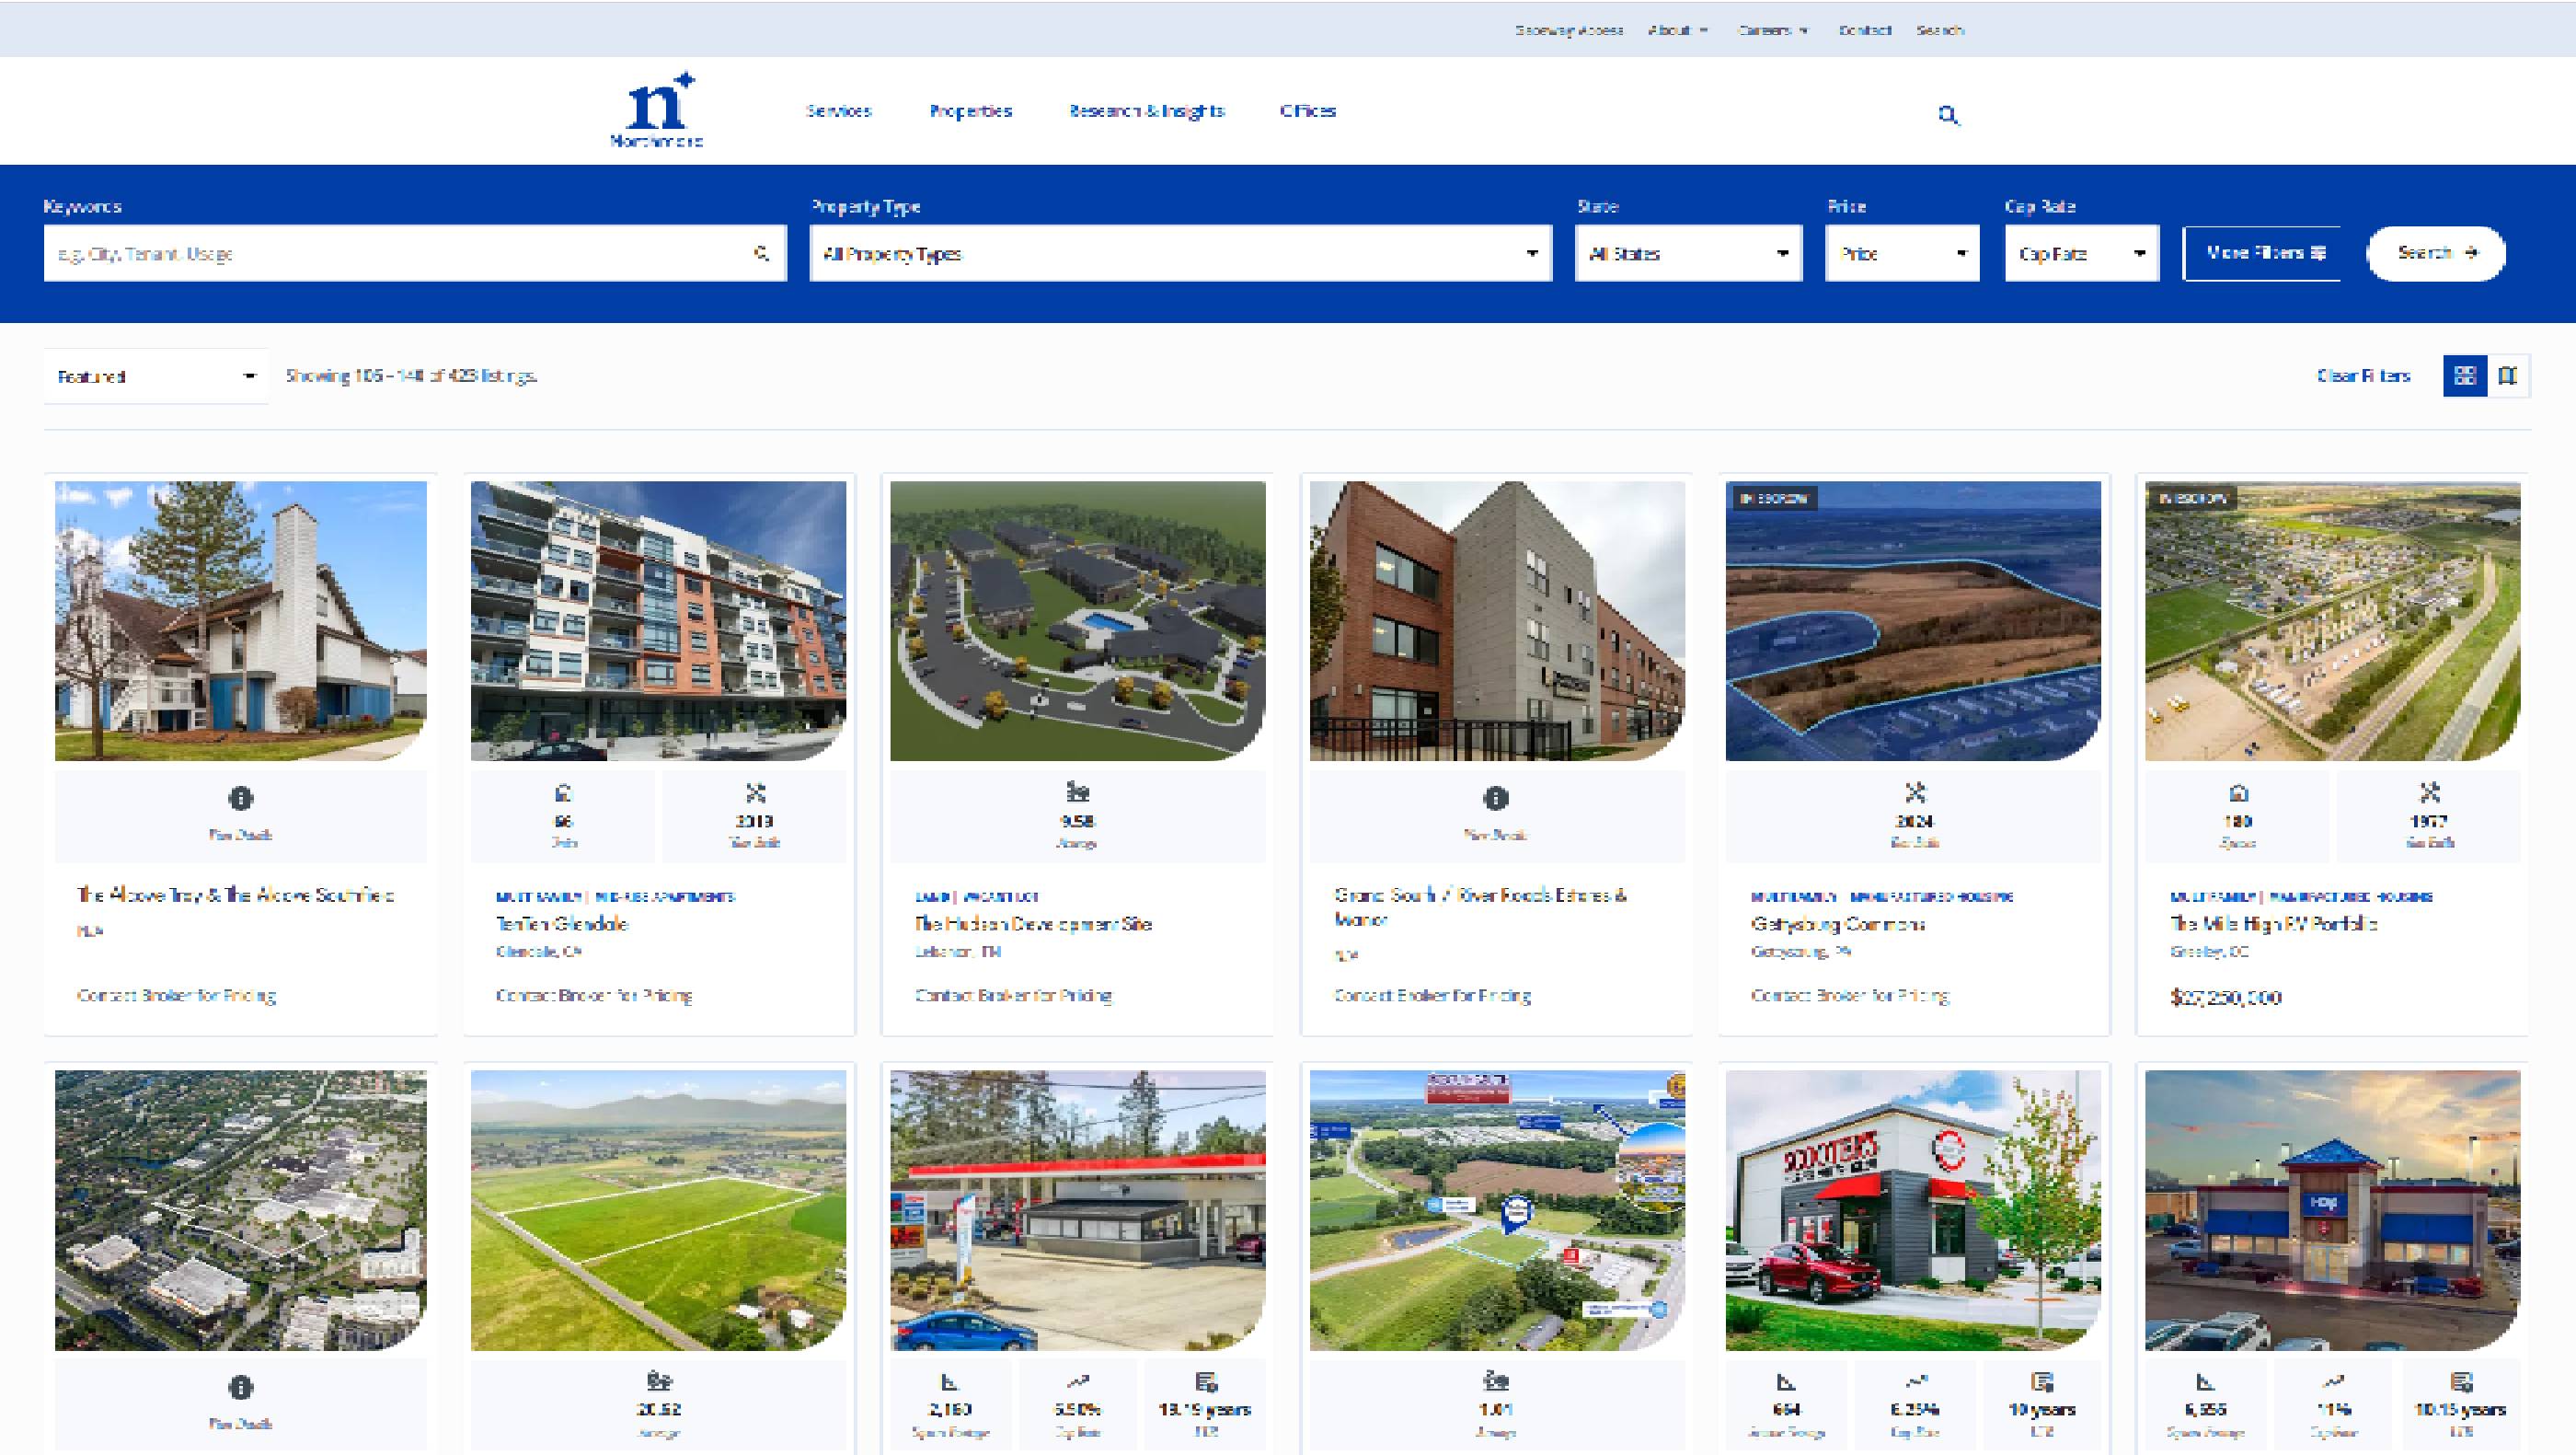Click The Alcove Troy property photo

[240, 621]
